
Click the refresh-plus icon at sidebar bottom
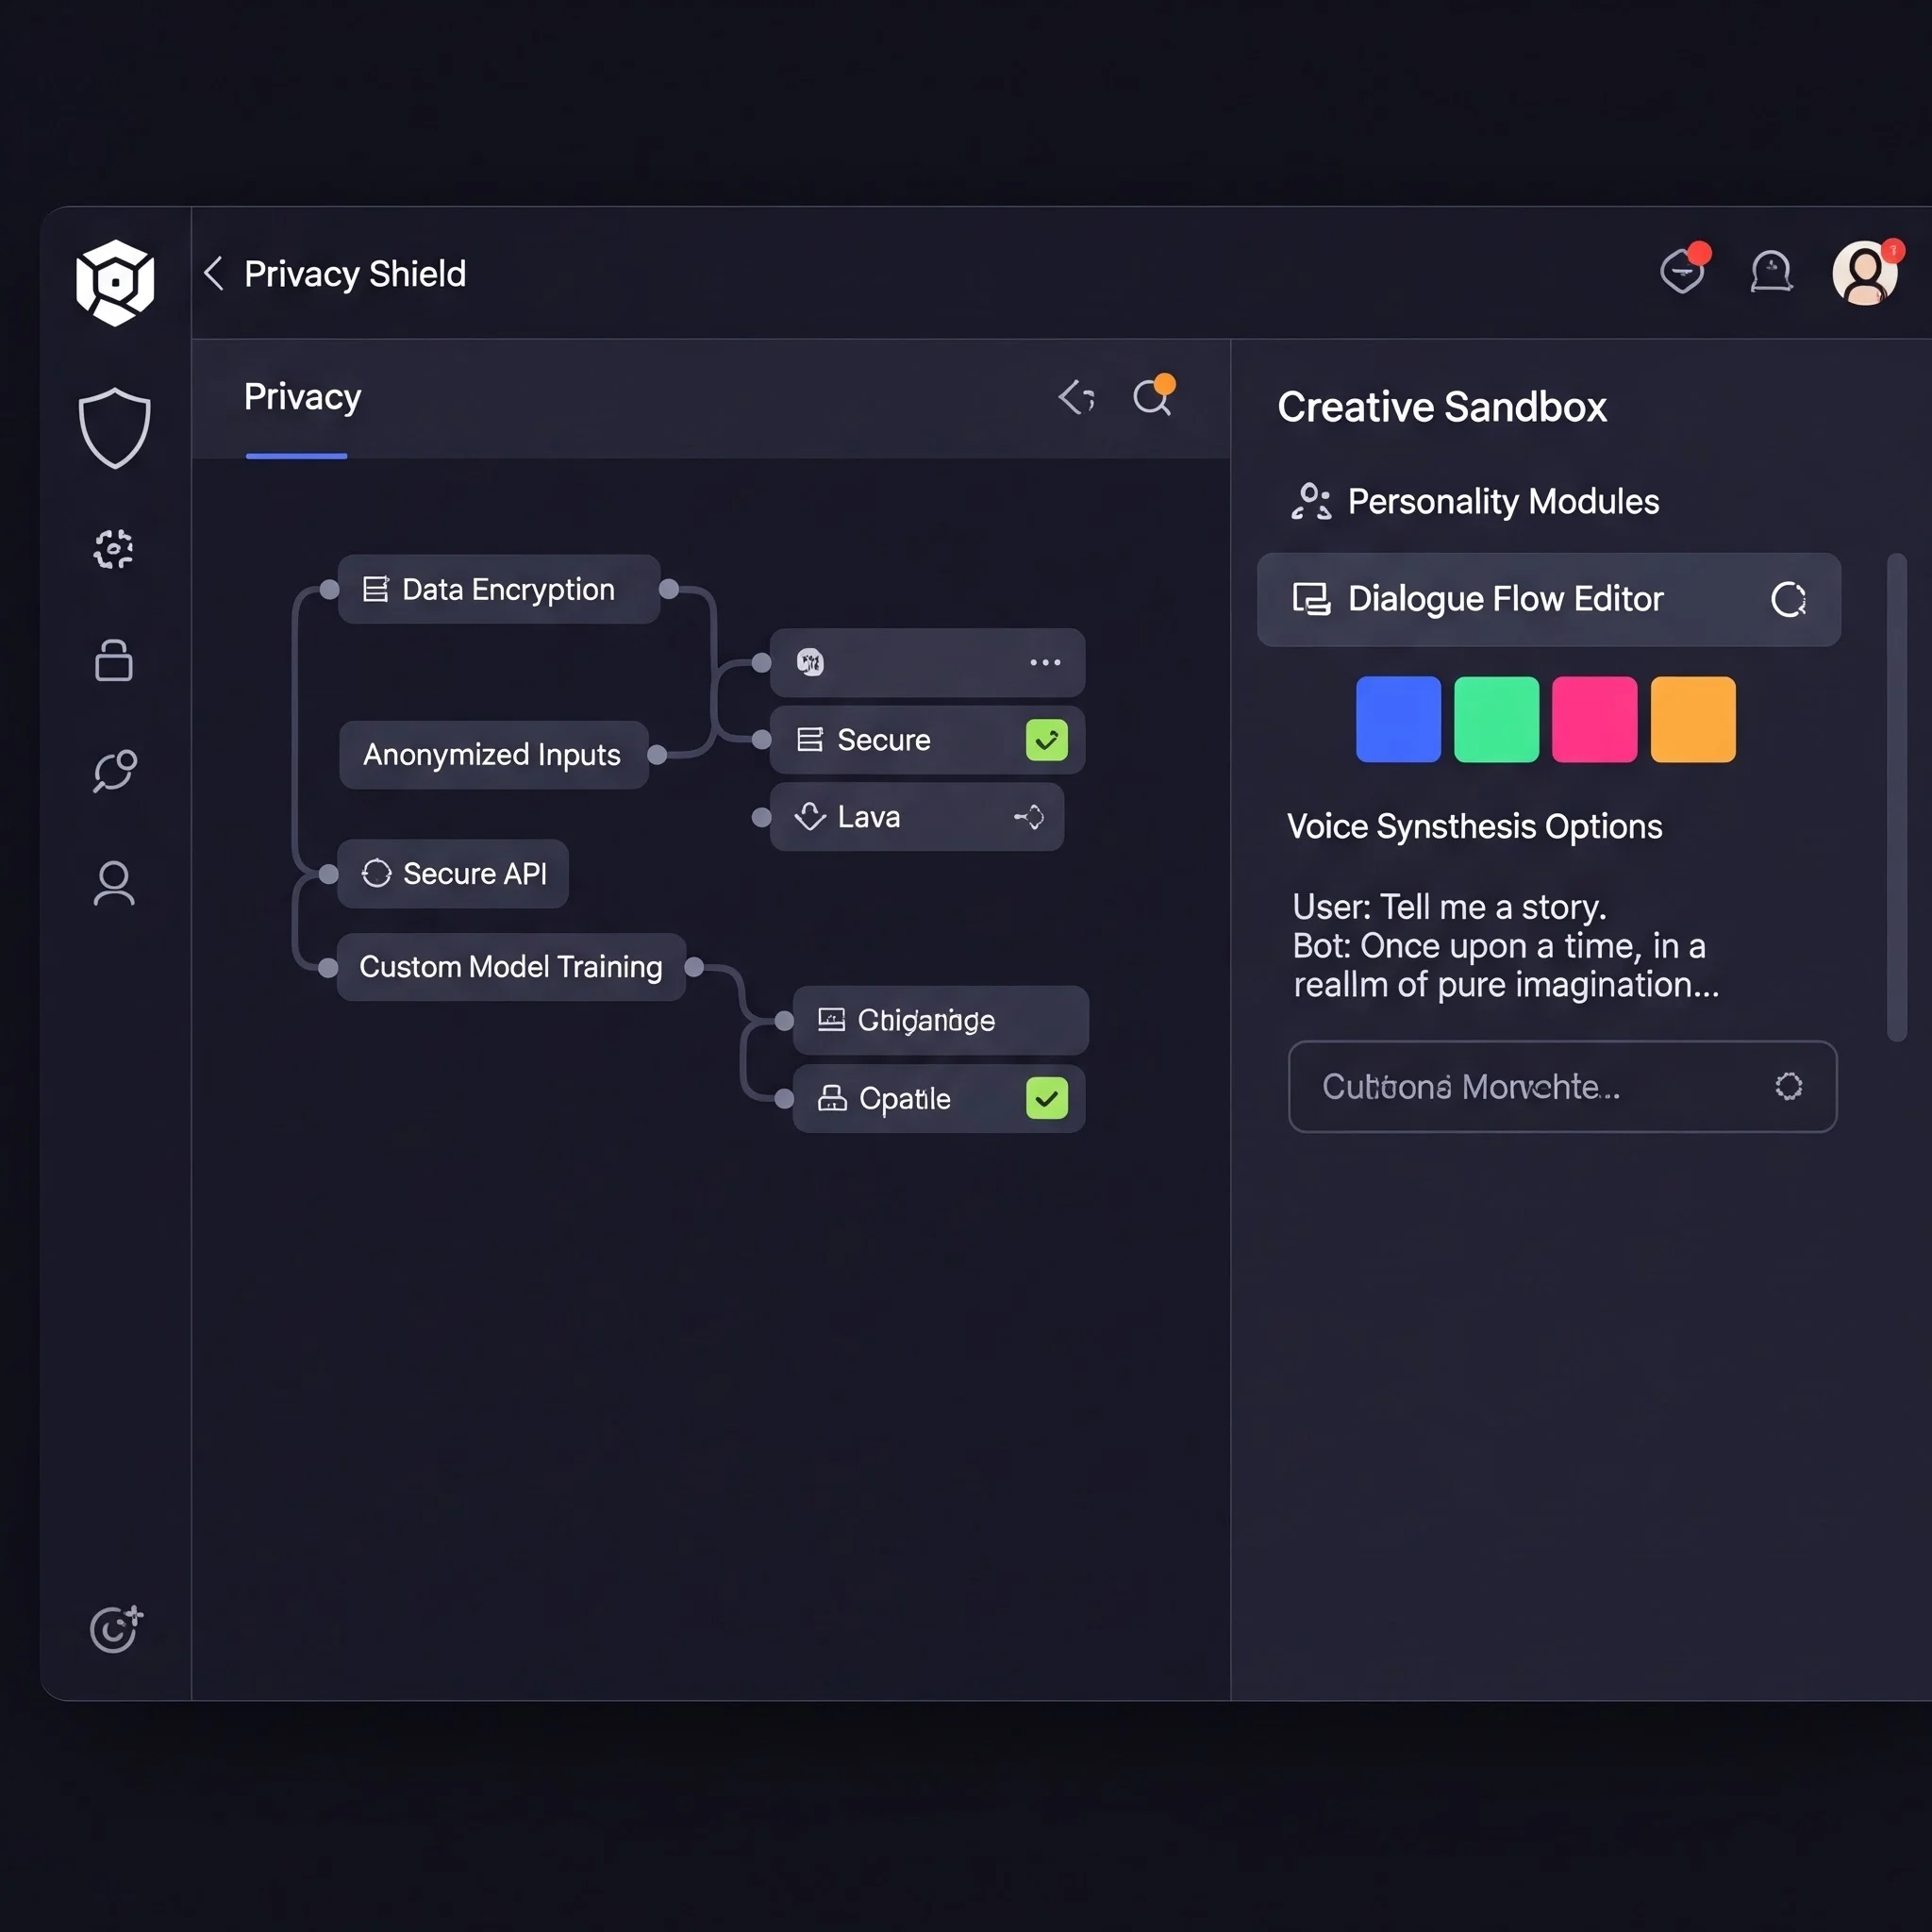(x=116, y=1628)
